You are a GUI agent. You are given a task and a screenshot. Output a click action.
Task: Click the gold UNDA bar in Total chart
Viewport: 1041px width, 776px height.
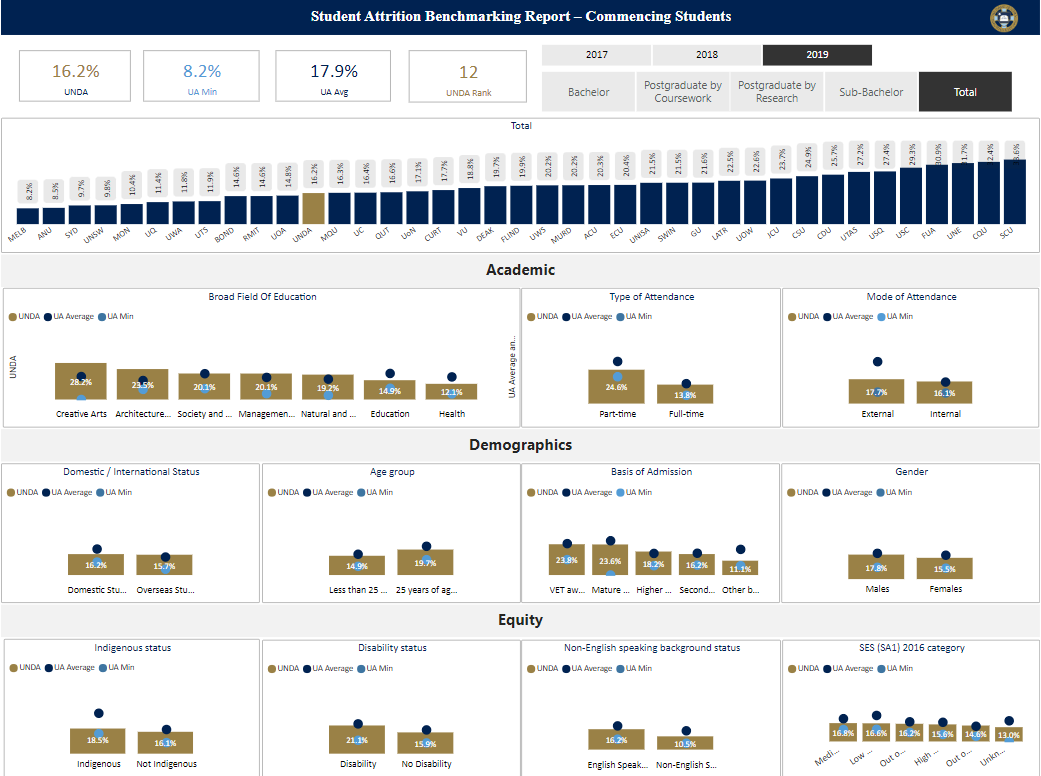click(313, 208)
